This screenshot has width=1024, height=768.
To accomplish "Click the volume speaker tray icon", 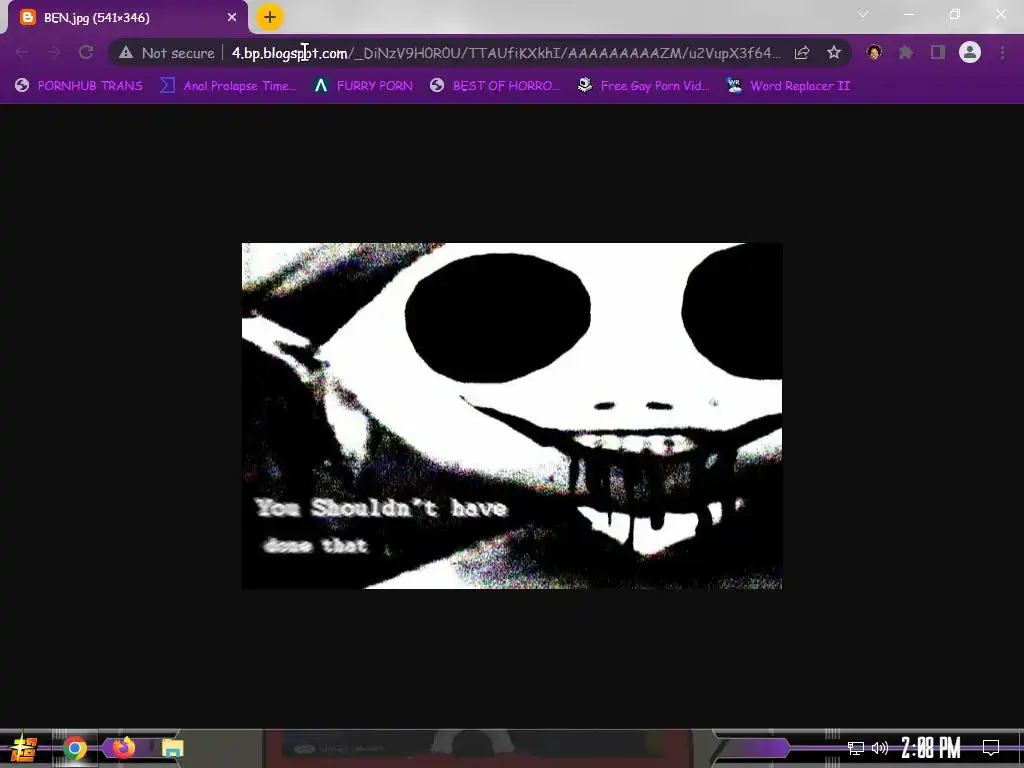I will [880, 748].
